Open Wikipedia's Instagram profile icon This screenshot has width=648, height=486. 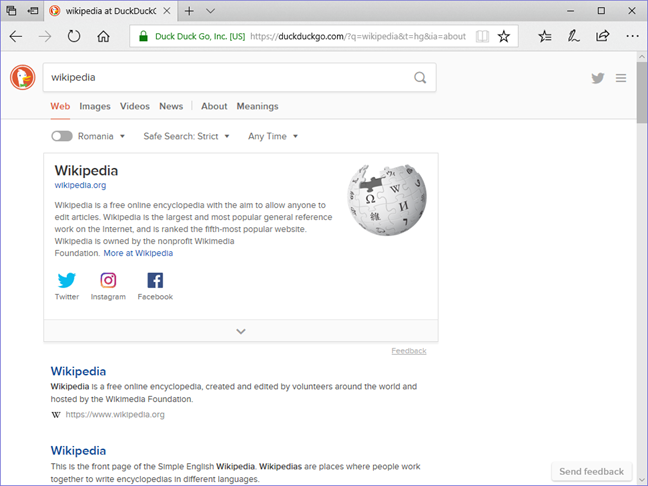(x=108, y=280)
